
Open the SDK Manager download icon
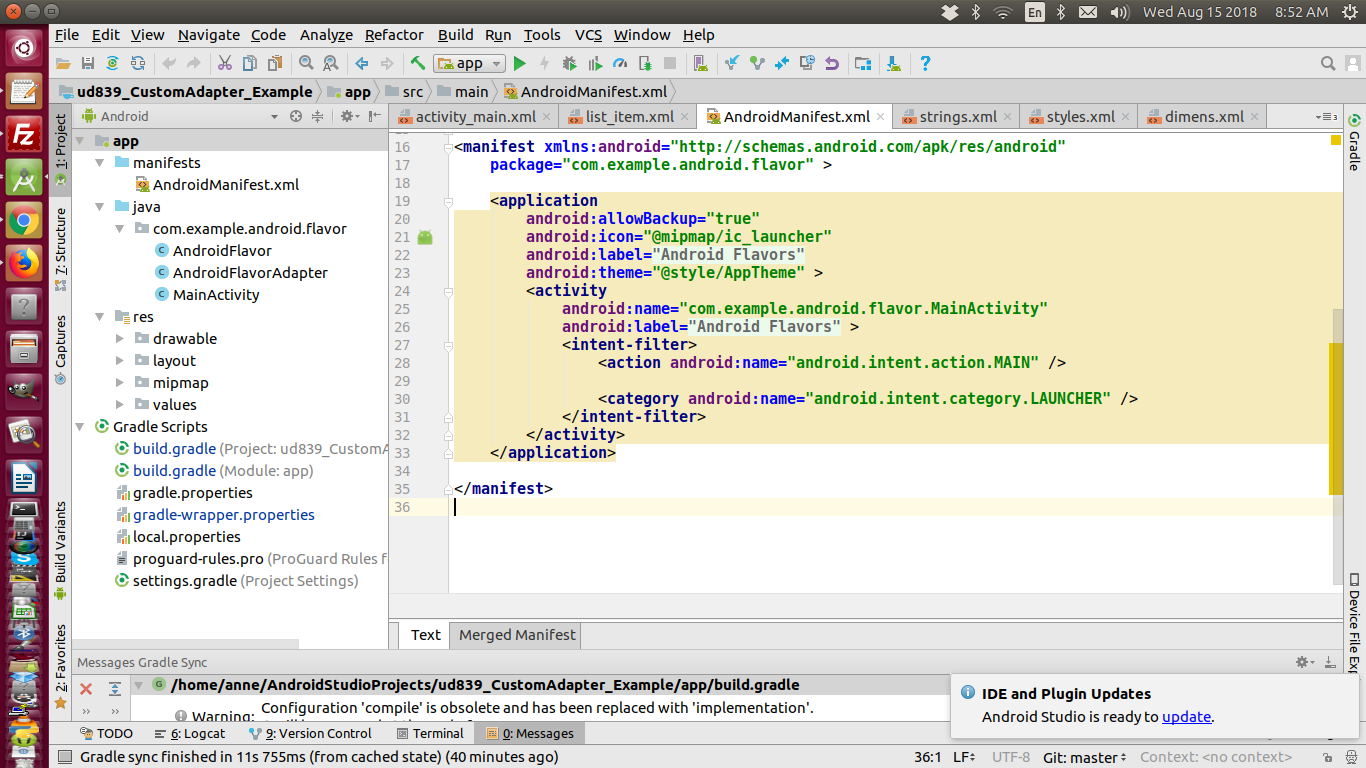pos(892,63)
